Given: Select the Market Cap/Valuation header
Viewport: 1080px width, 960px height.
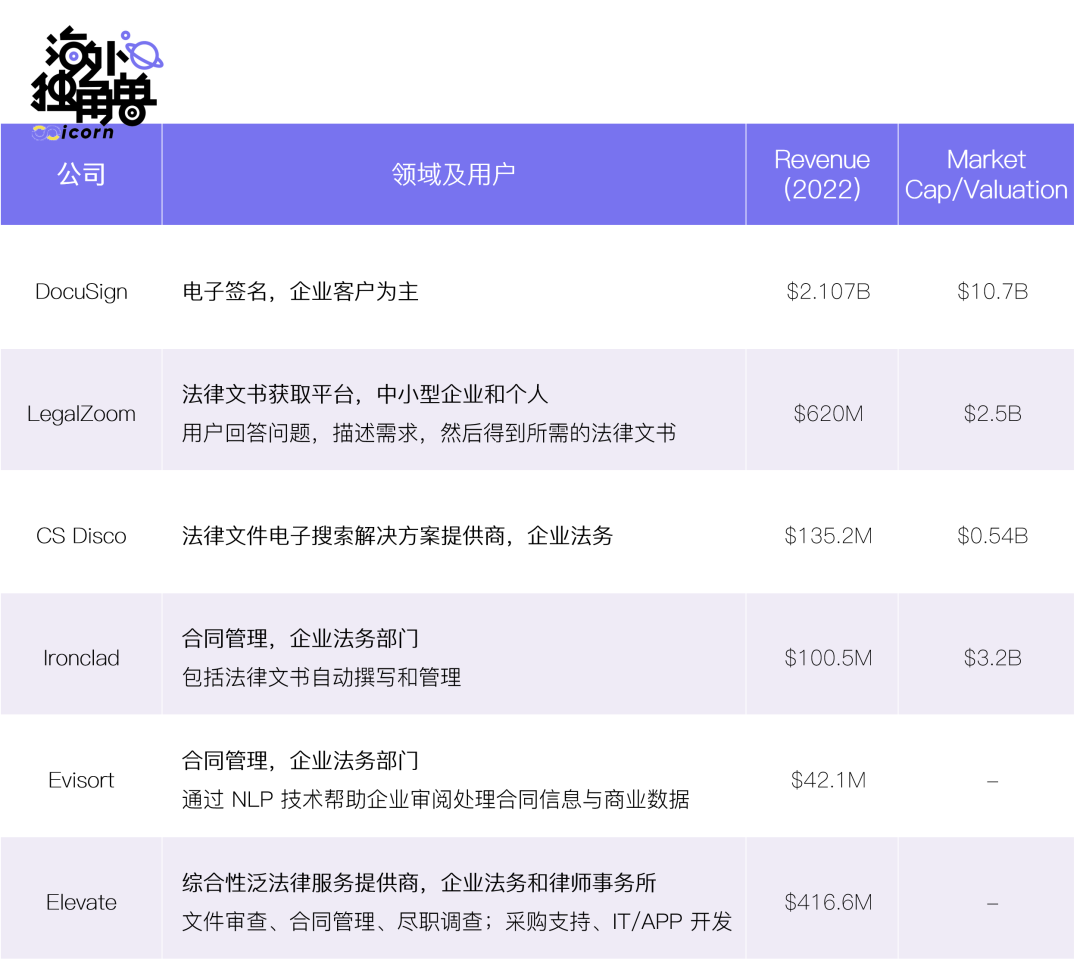Looking at the screenshot, I should [x=986, y=175].
